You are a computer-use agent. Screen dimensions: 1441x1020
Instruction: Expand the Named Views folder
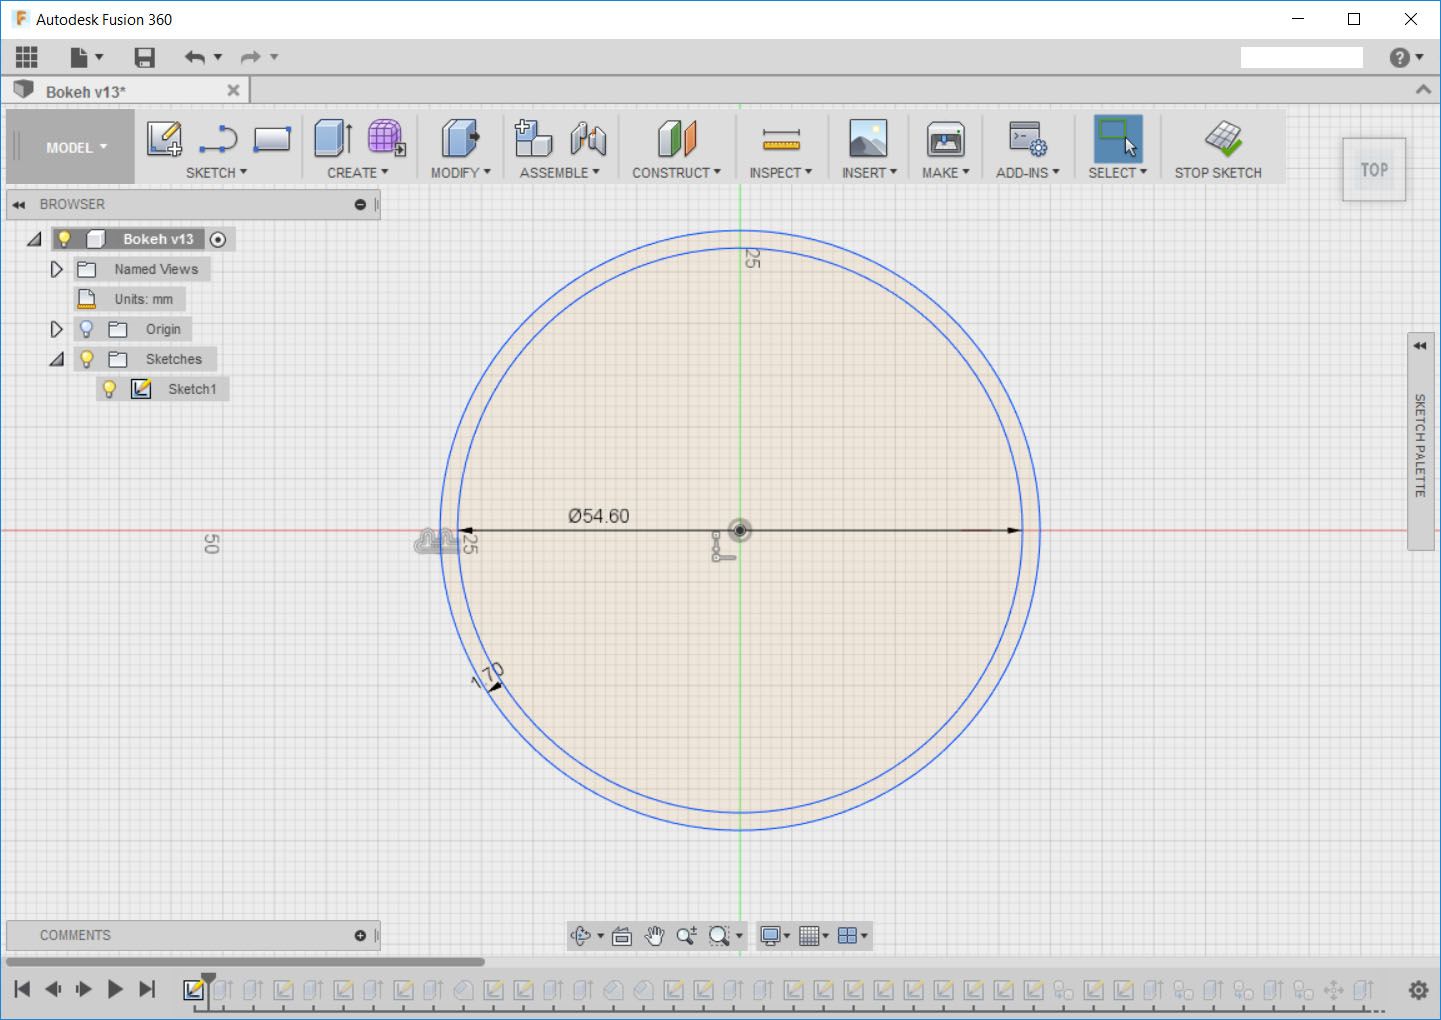(56, 269)
